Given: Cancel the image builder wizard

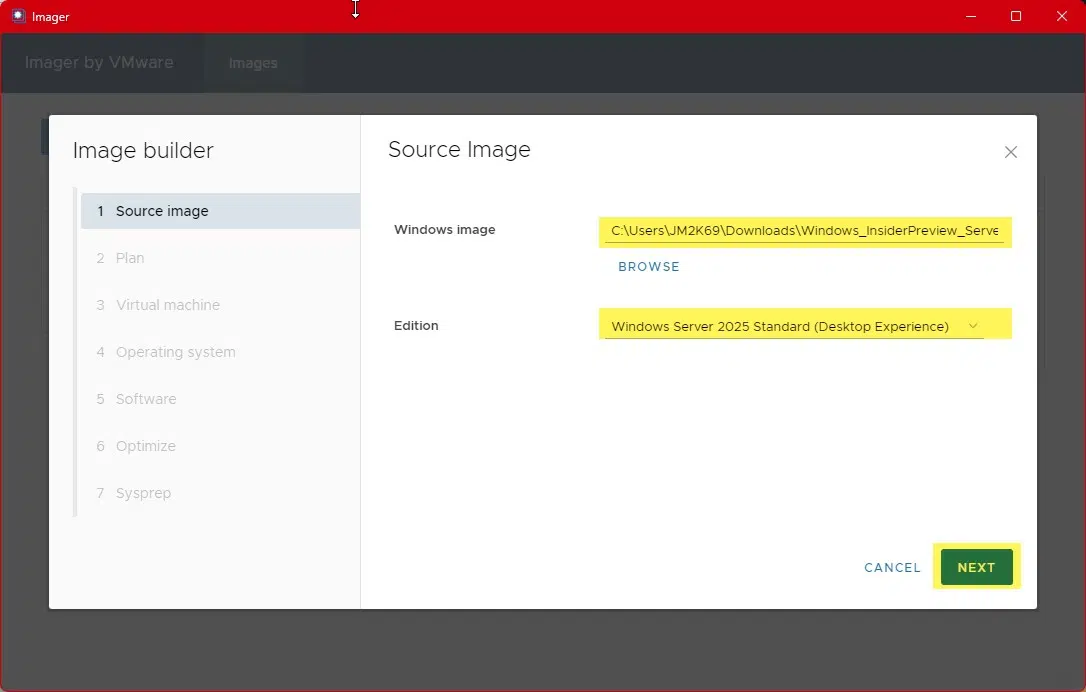Looking at the screenshot, I should point(892,567).
